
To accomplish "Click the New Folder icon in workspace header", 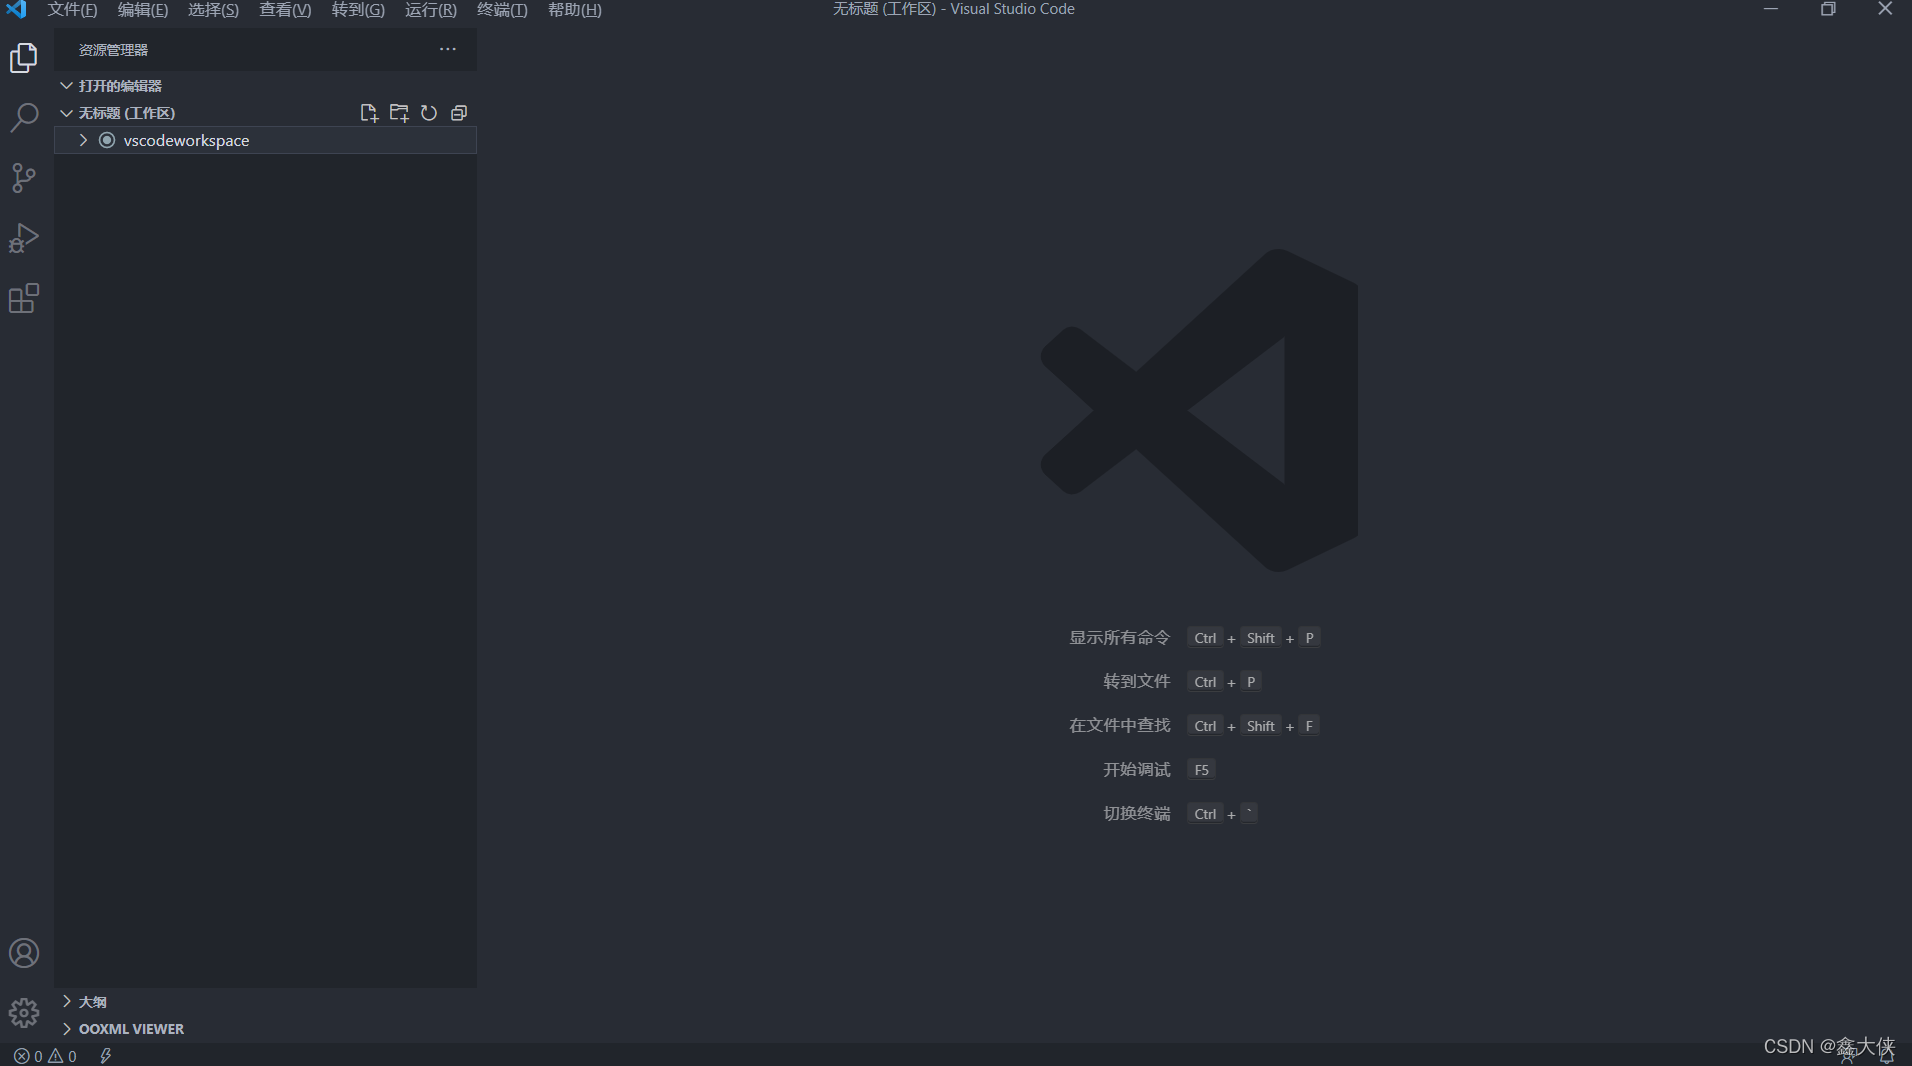I will (399, 113).
